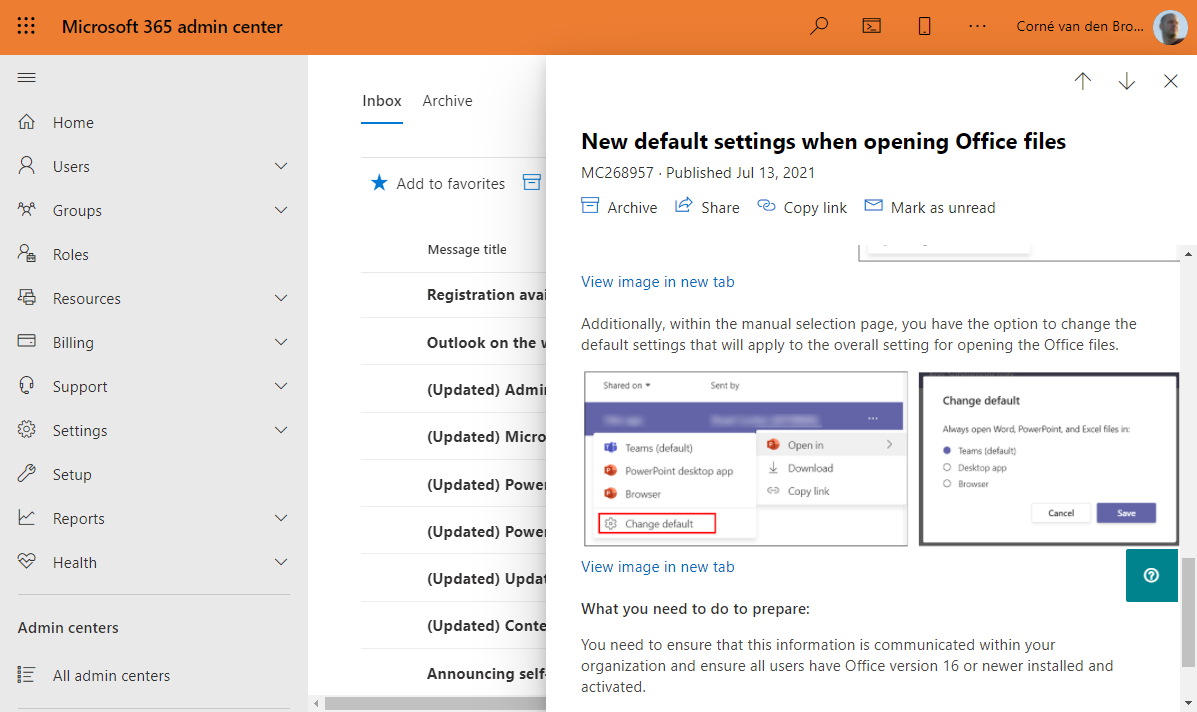Open the more options ellipsis in header

(976, 26)
